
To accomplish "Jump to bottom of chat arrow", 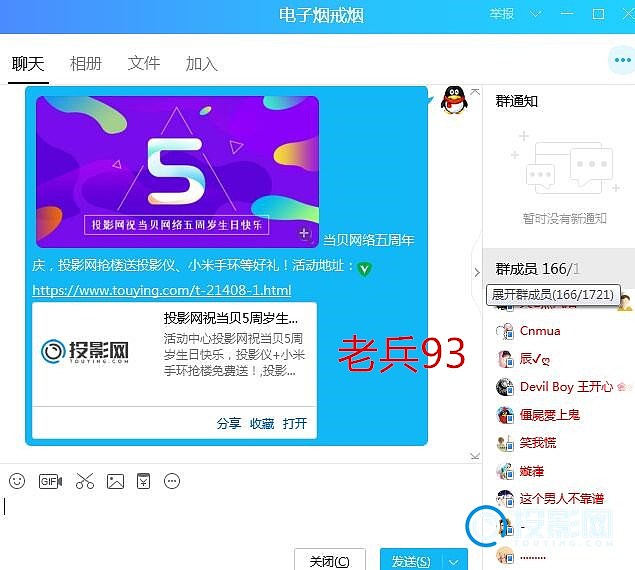I will [x=475, y=457].
